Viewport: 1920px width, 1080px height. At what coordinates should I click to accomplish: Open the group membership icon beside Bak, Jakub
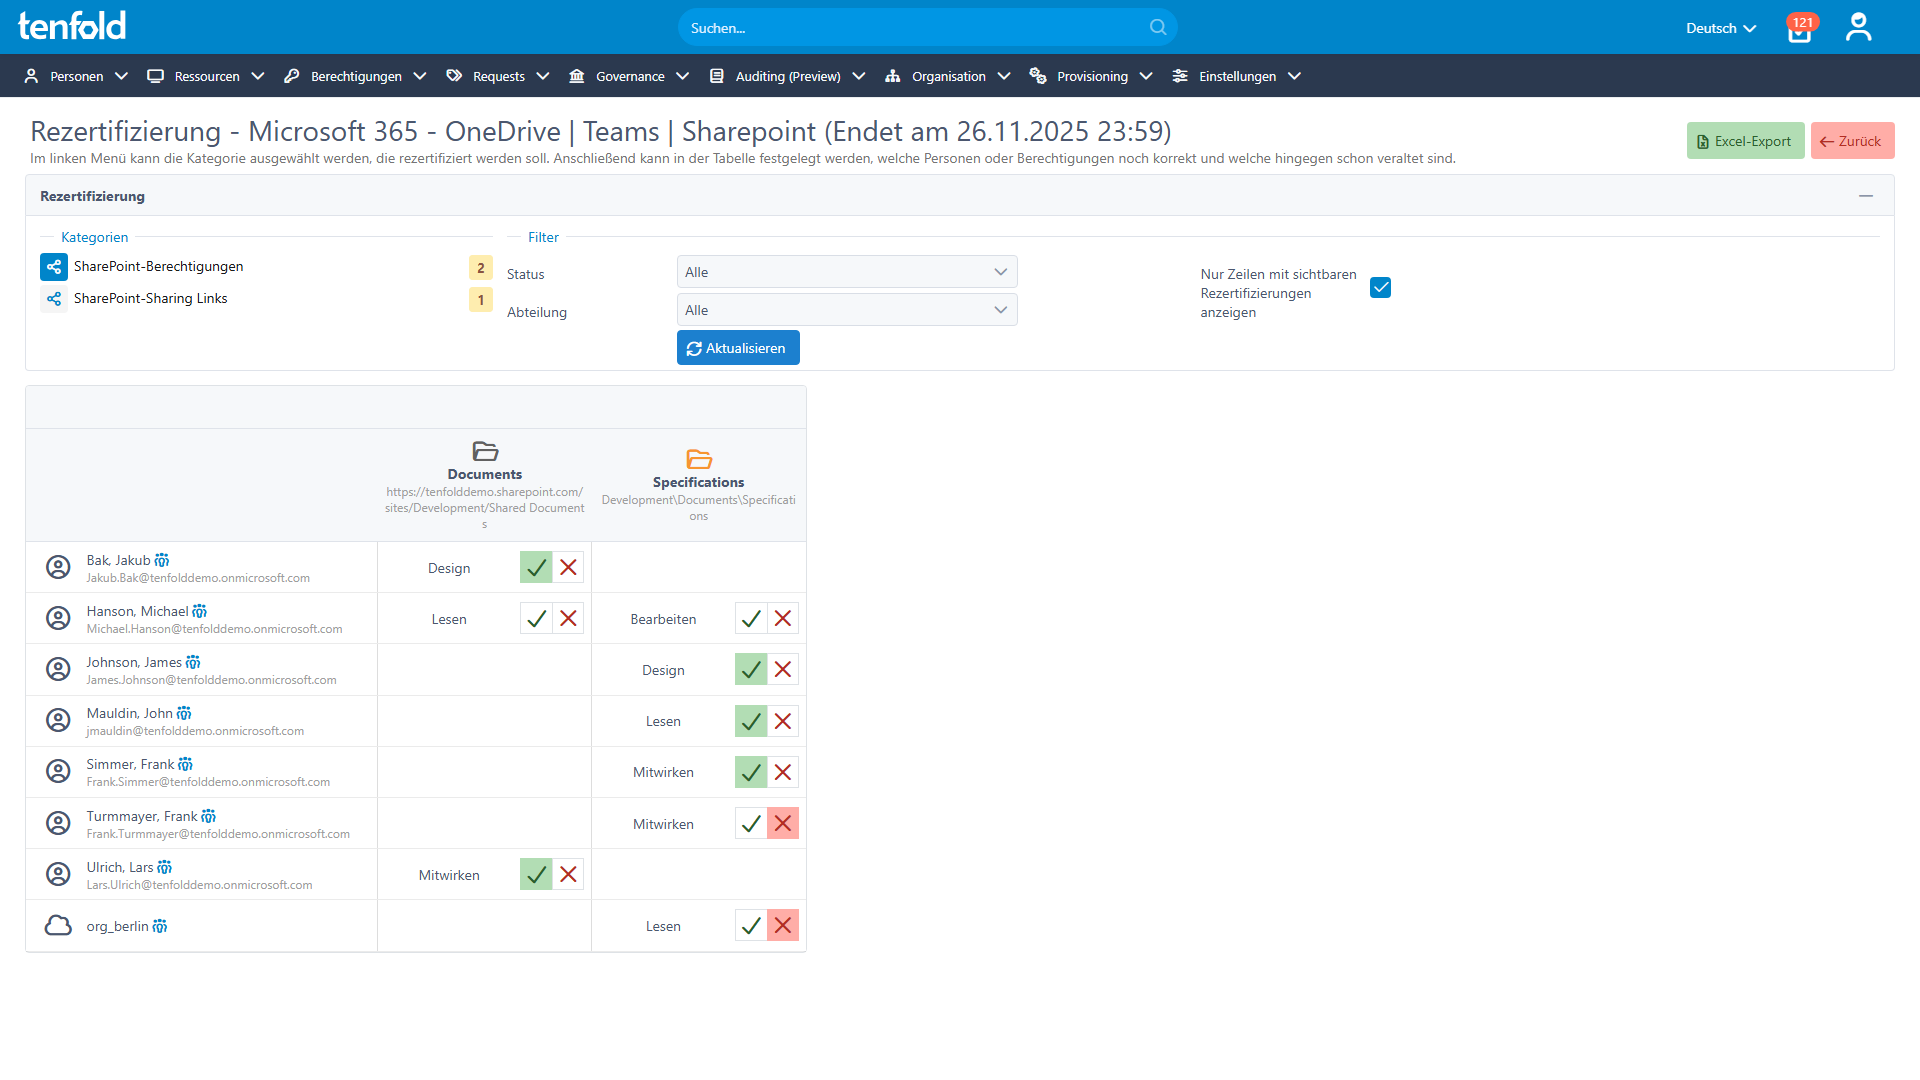tap(162, 559)
